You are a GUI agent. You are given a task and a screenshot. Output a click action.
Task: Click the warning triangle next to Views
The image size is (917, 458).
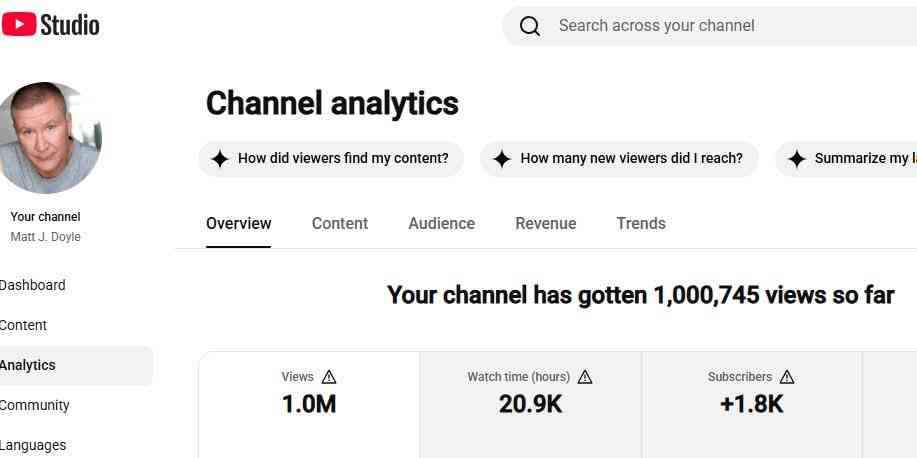[329, 377]
